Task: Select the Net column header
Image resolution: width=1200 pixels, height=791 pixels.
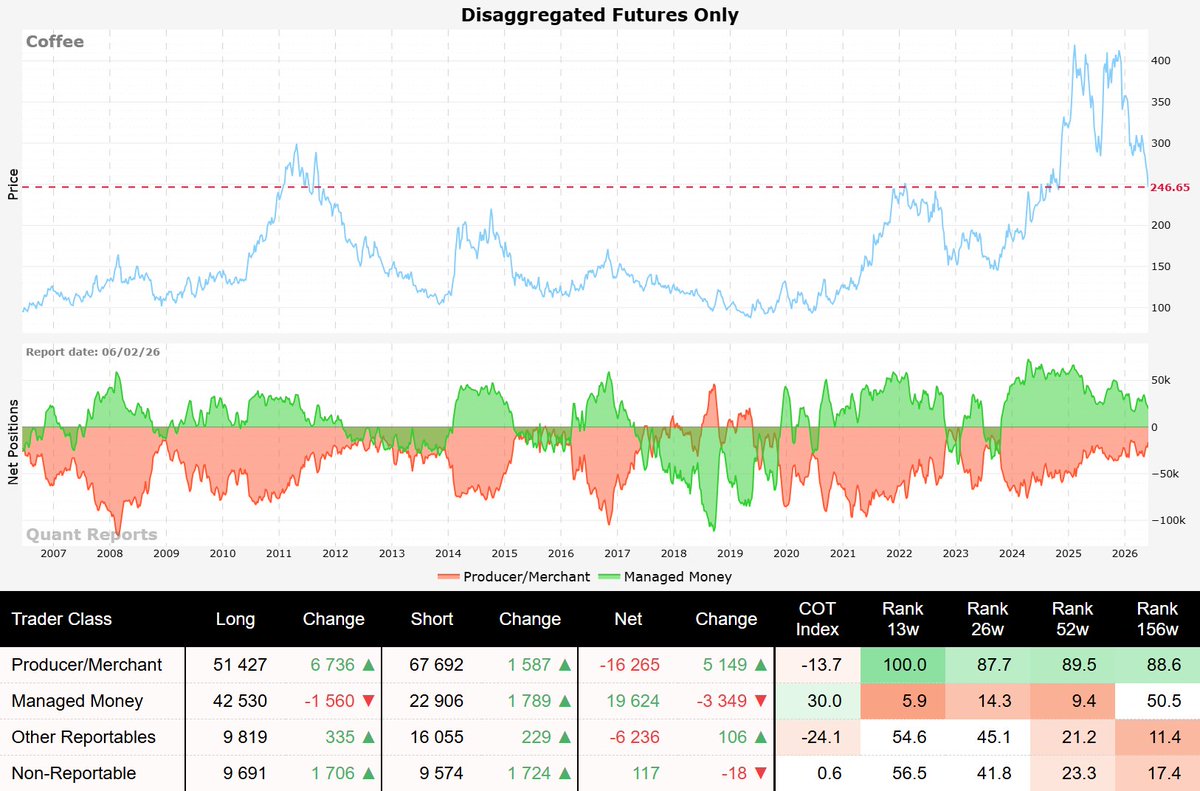Action: point(628,619)
